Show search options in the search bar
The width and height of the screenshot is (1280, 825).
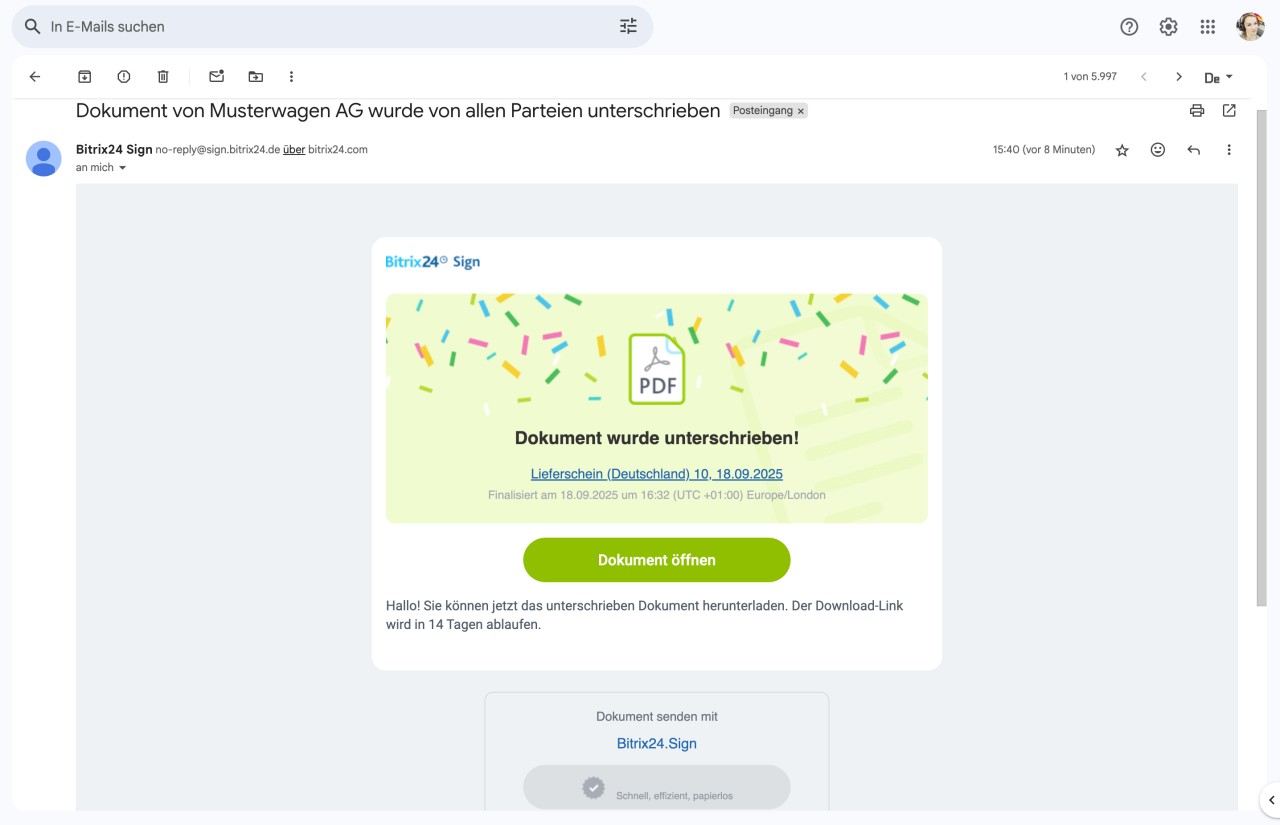628,27
